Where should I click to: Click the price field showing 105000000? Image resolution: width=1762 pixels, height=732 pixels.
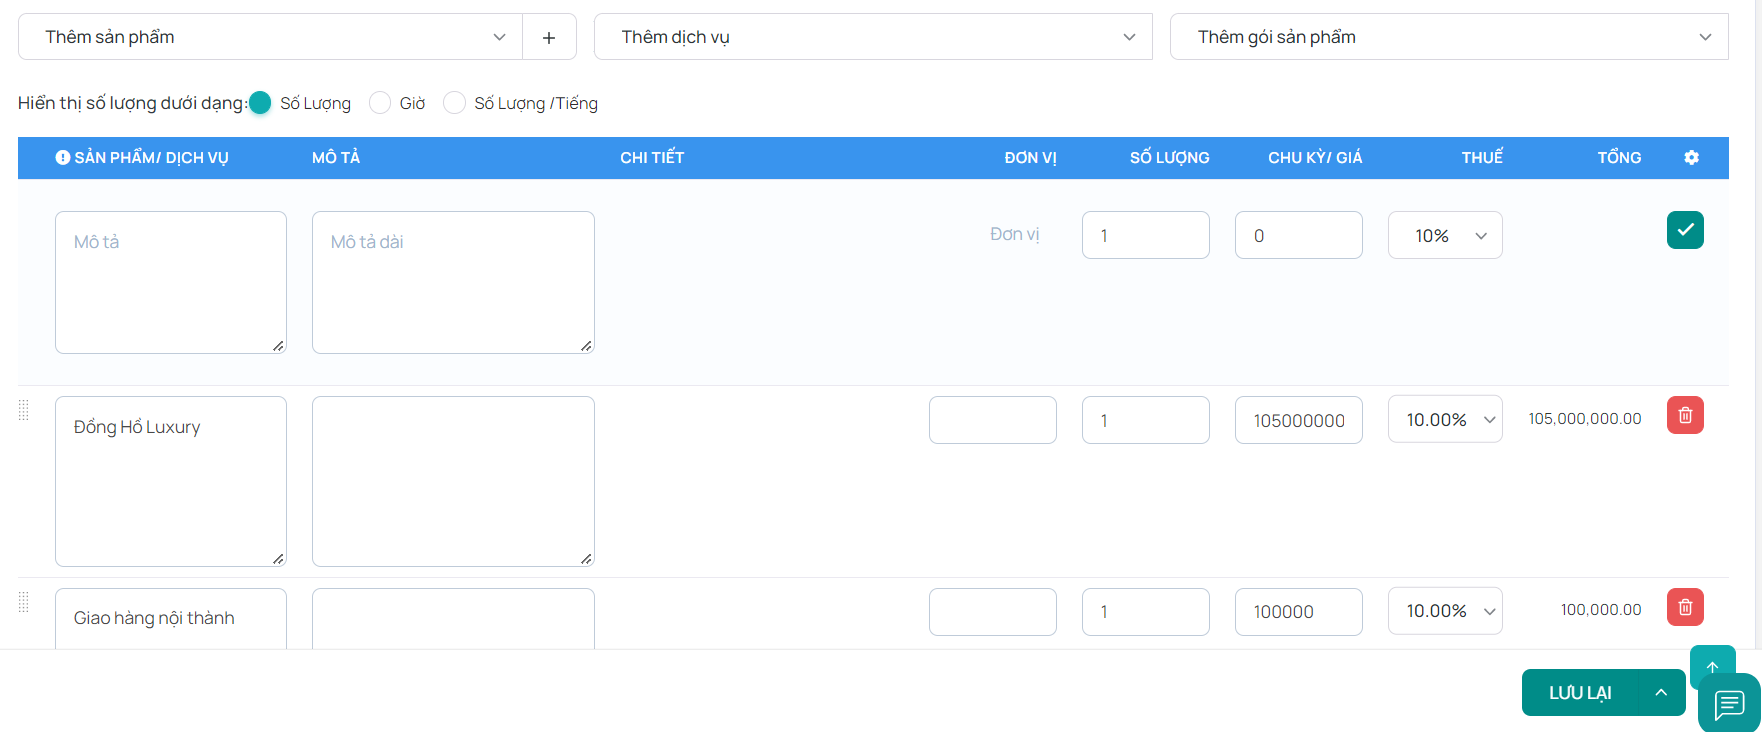click(x=1298, y=421)
